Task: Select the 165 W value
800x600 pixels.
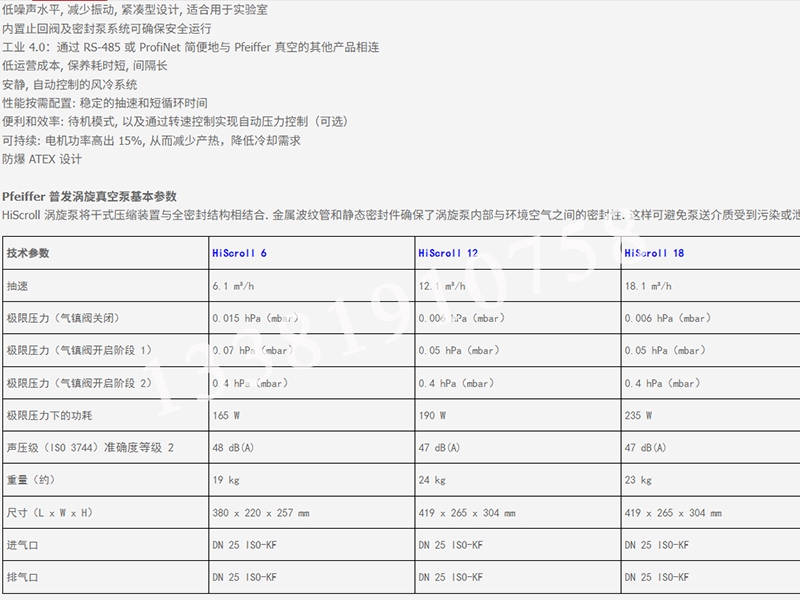Action: [226, 415]
